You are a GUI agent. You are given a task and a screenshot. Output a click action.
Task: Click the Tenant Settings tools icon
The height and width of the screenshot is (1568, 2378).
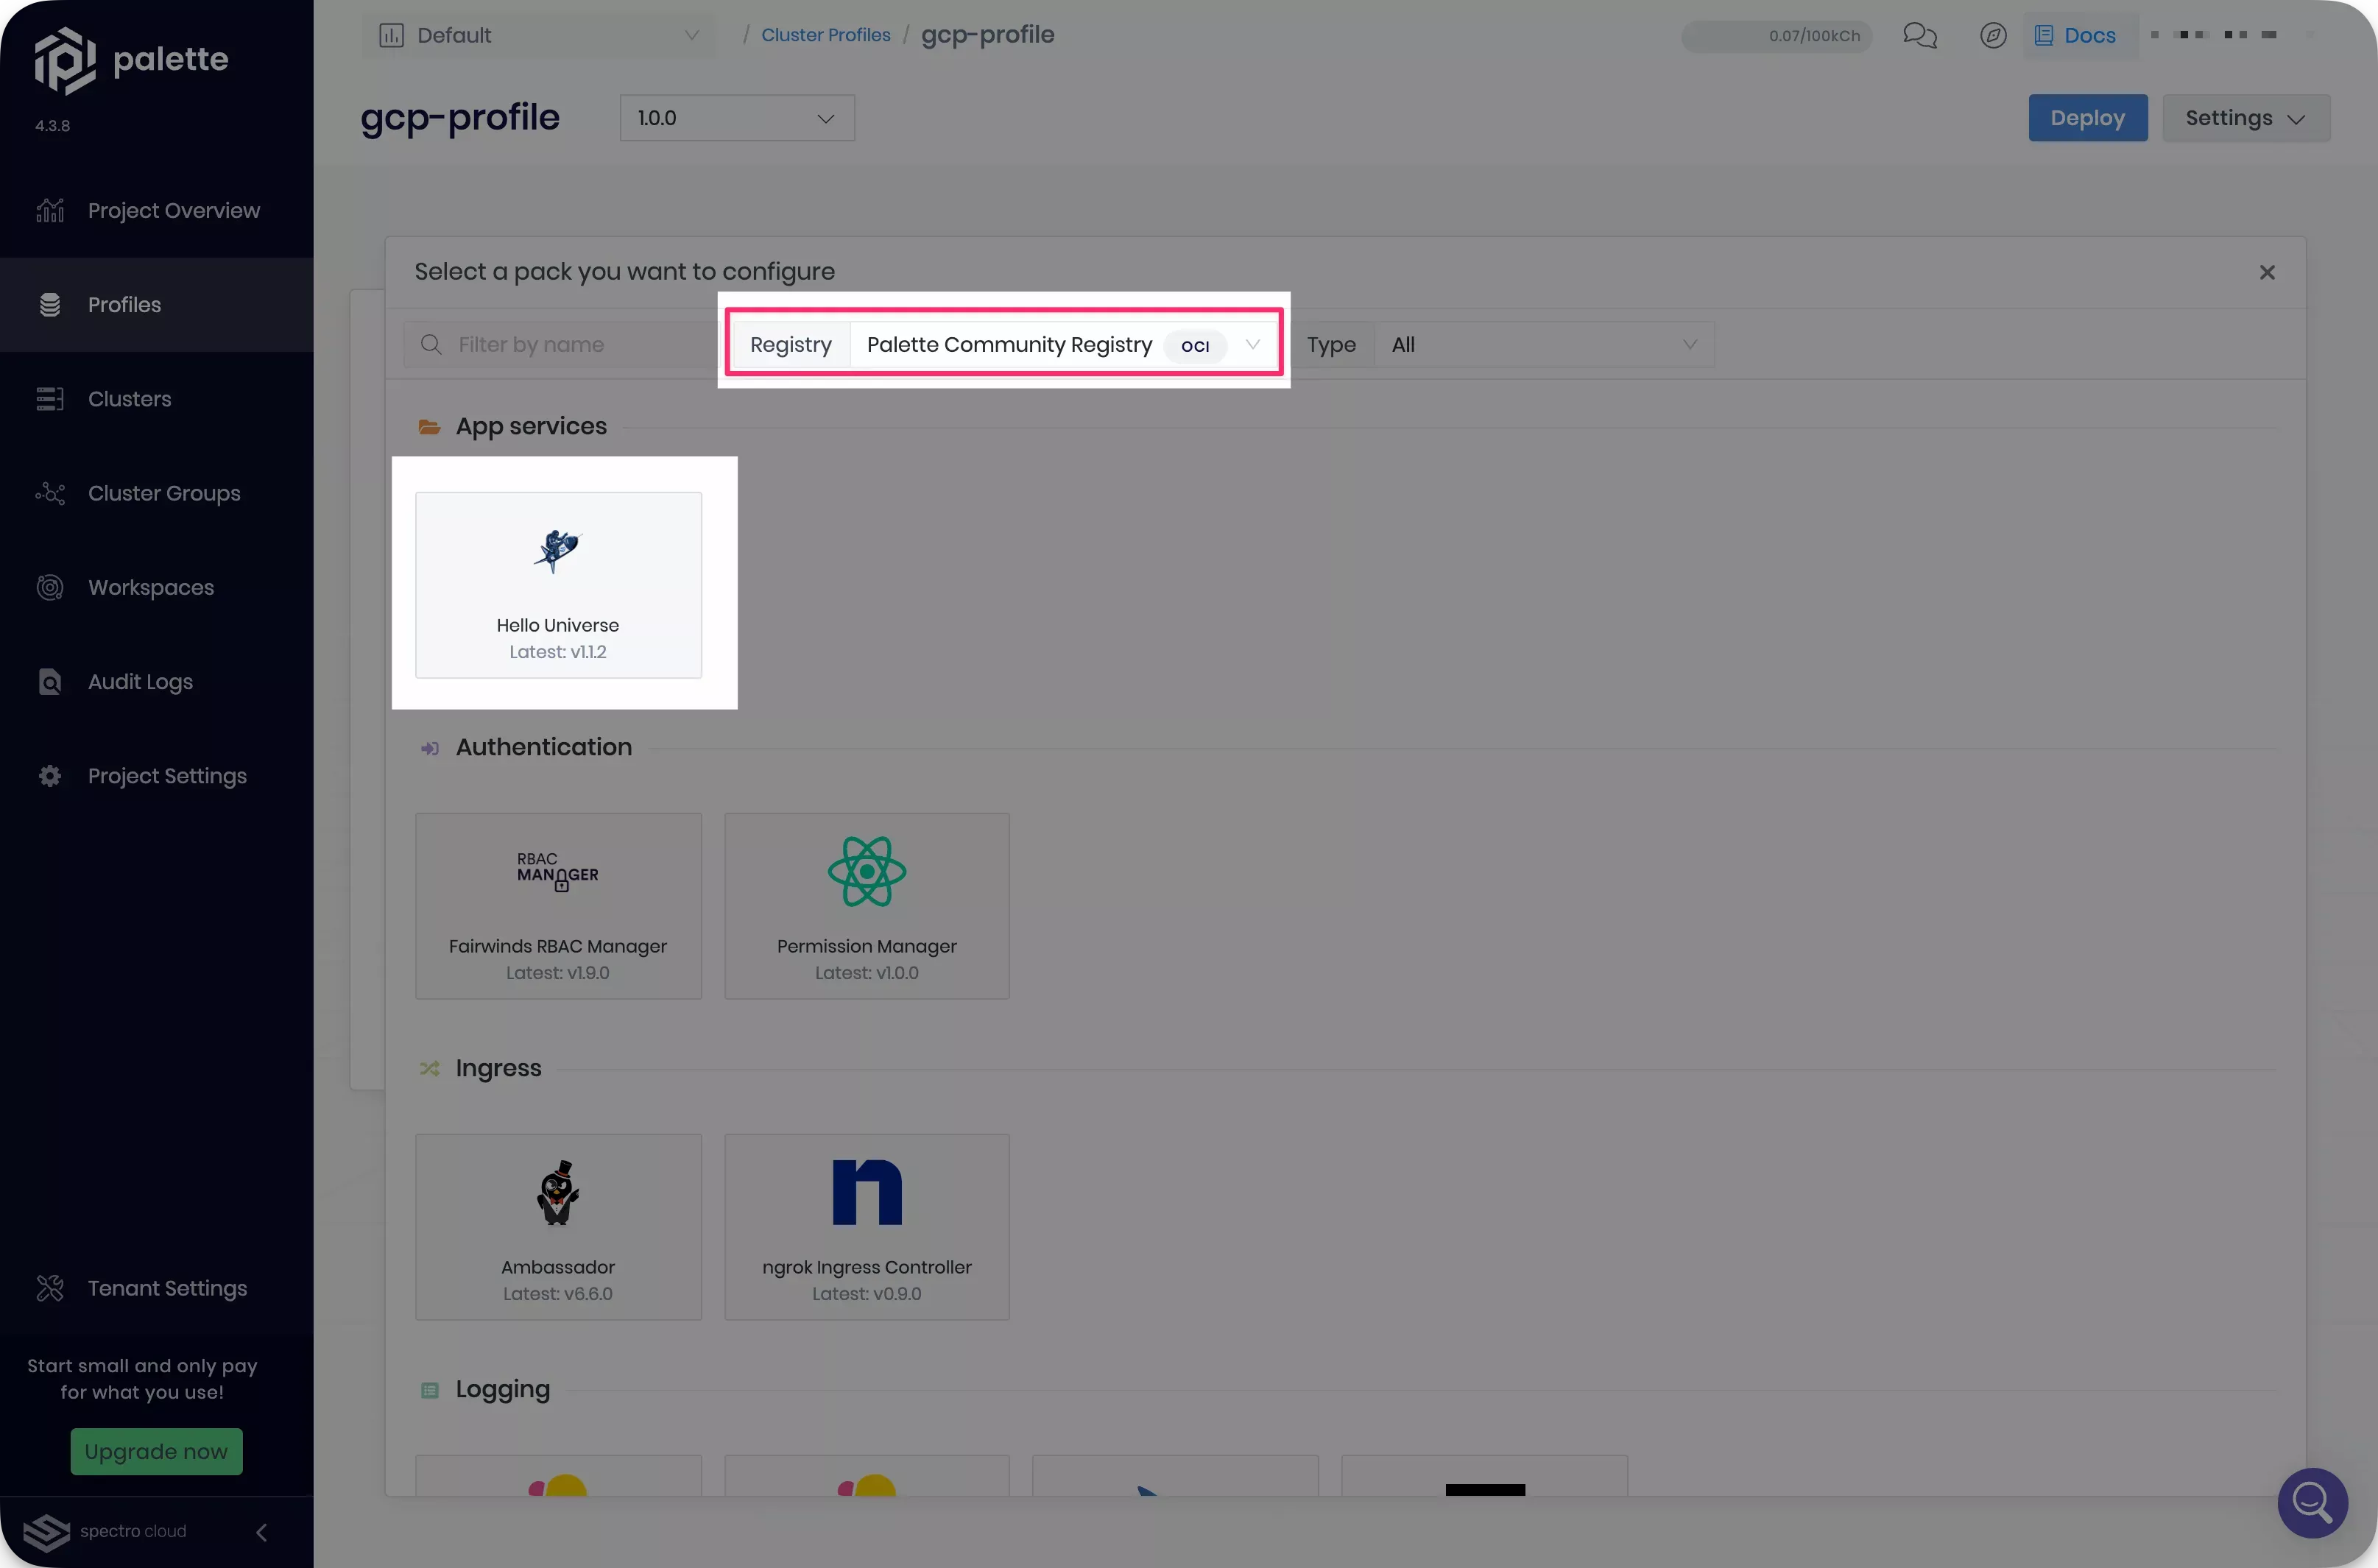50,1288
